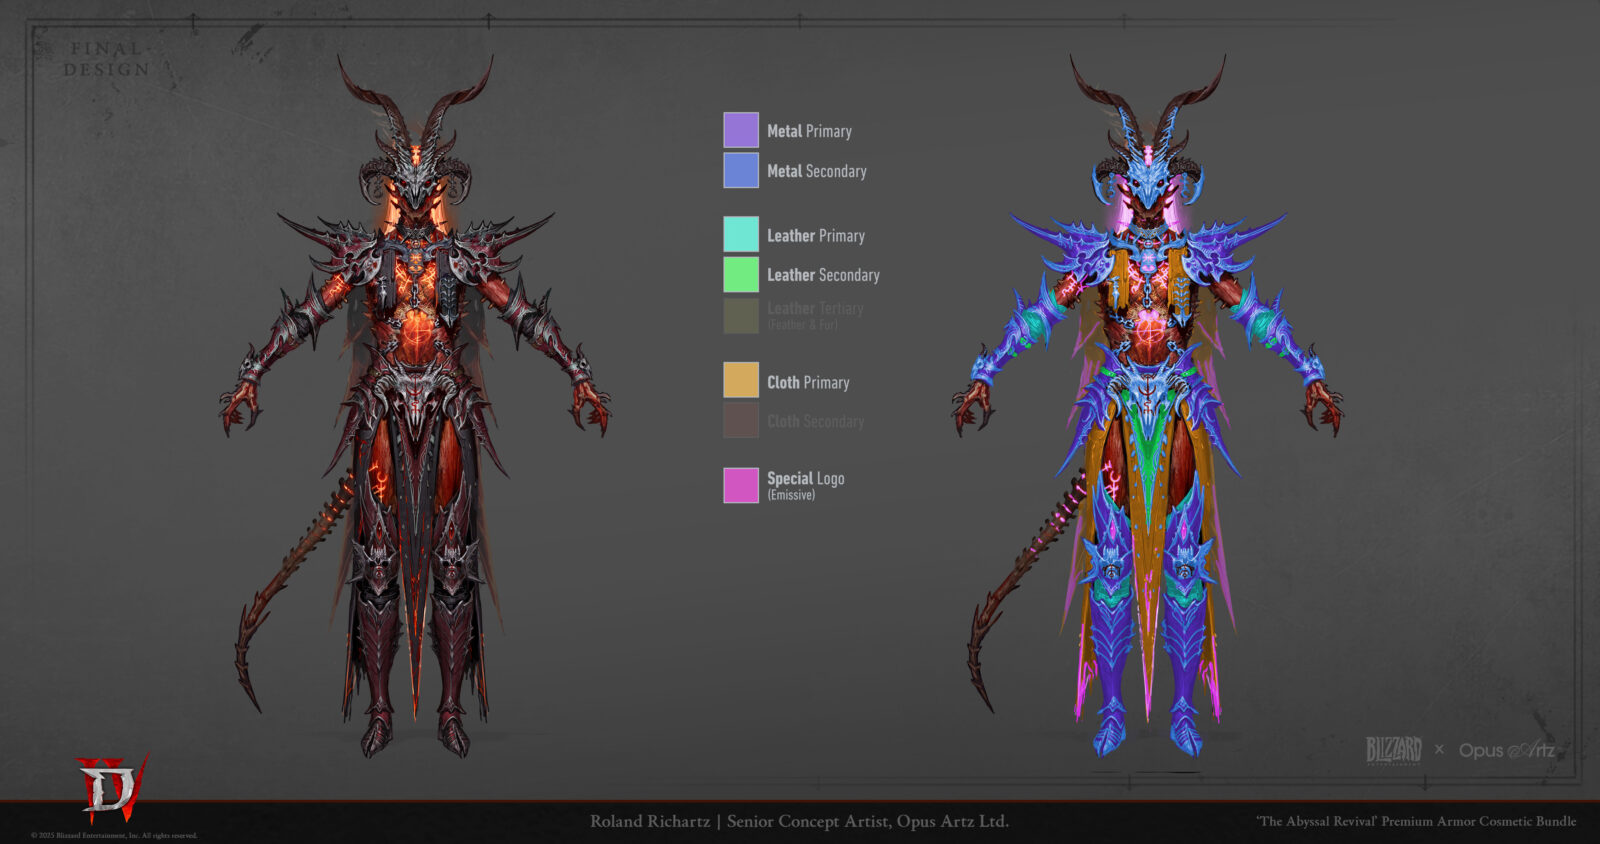Click the Leather Secondary label text
Viewport: 1600px width, 844px height.
coord(823,275)
